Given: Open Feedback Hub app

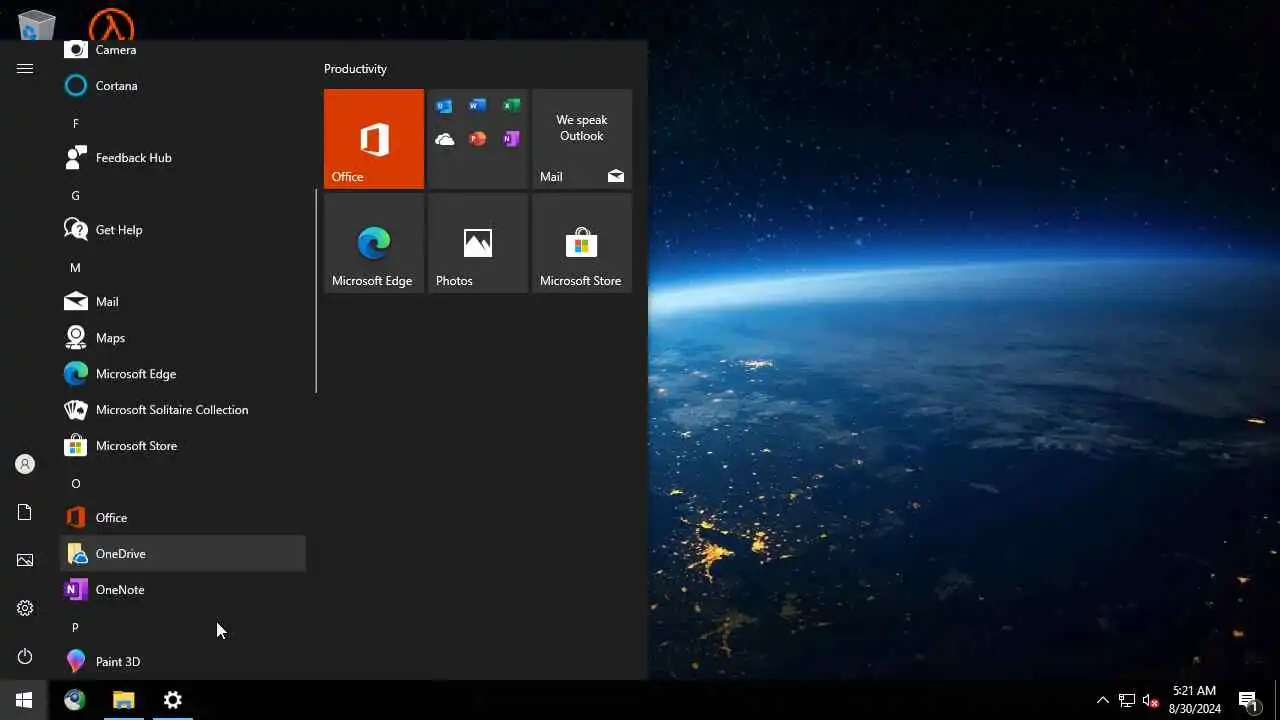Looking at the screenshot, I should 183,158.
